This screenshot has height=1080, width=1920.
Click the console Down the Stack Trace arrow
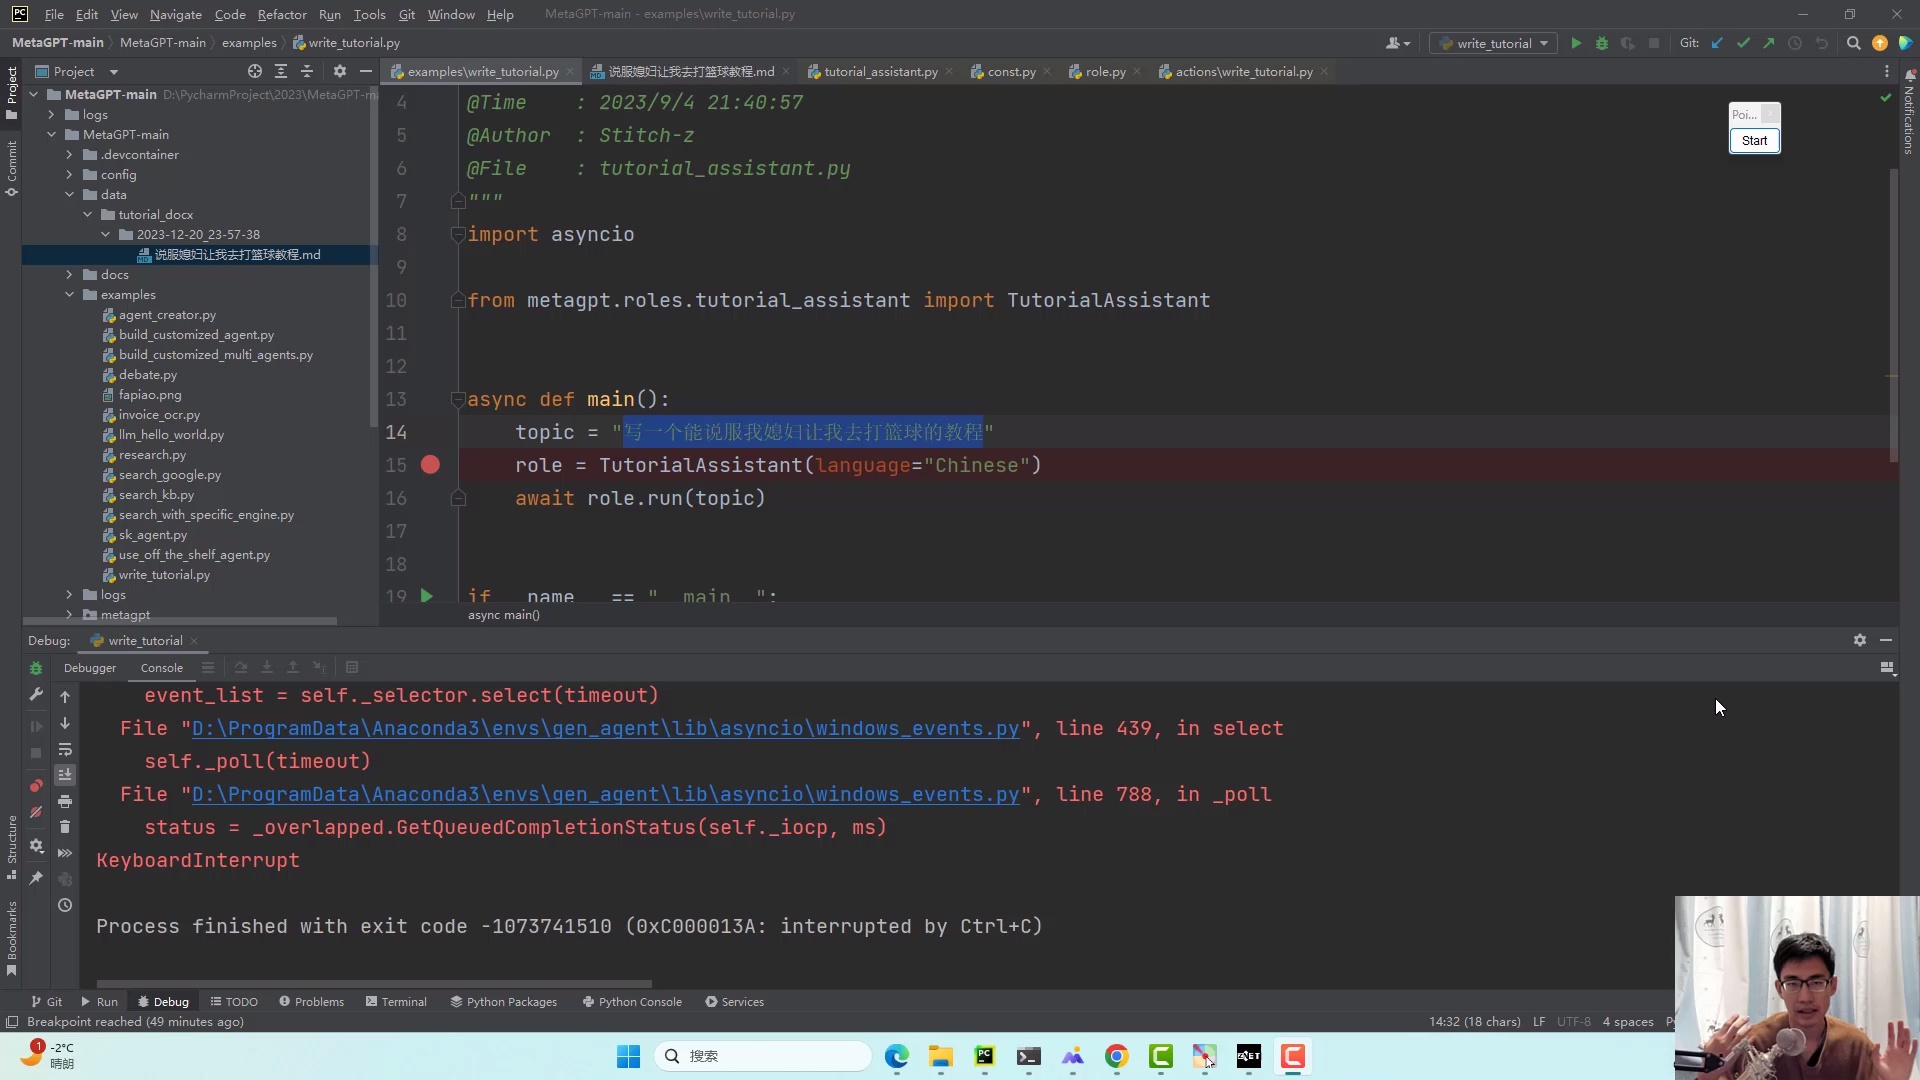click(x=65, y=723)
